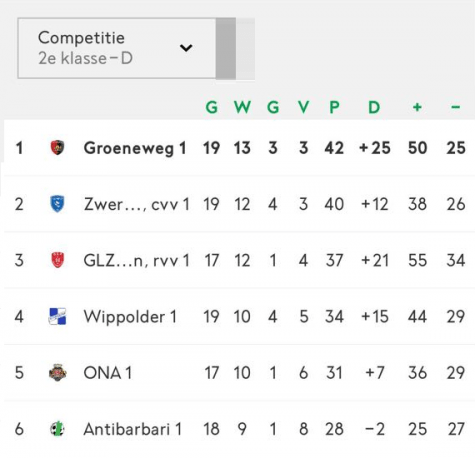This screenshot has width=475, height=458.
Task: Click the V losses column header
Action: 303,107
